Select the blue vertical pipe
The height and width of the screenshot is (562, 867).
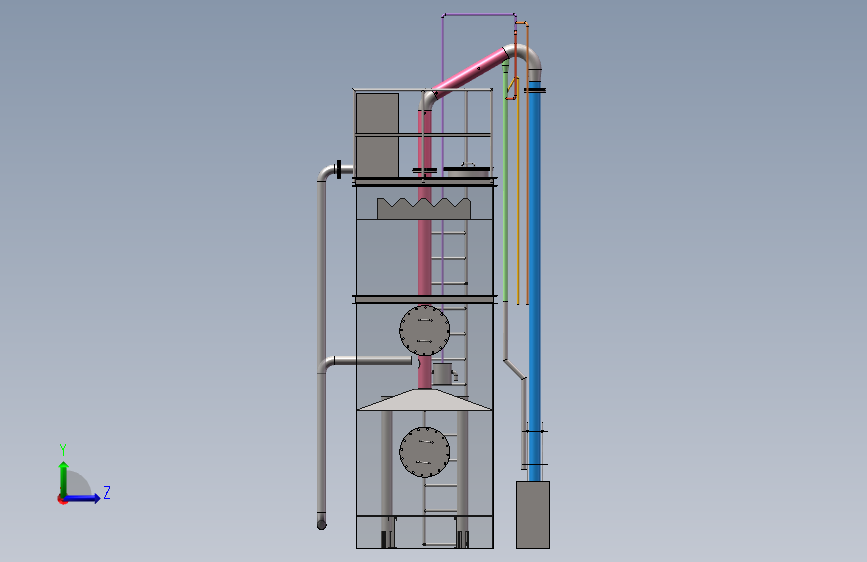pos(534,282)
